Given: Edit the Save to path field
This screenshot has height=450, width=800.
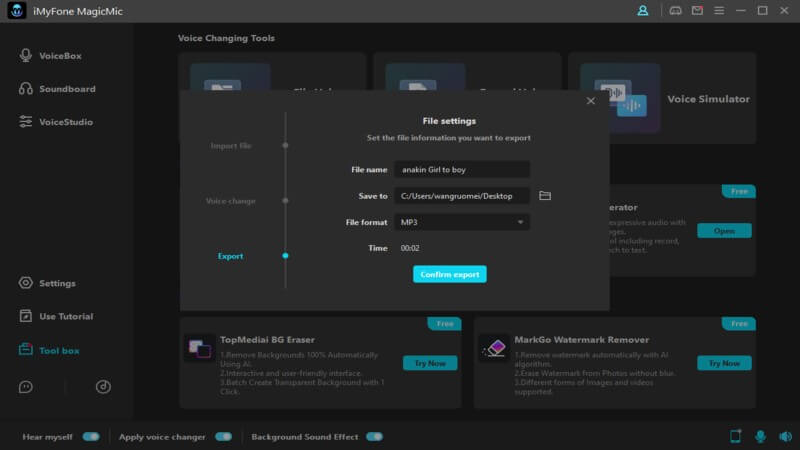Looking at the screenshot, I should point(462,196).
